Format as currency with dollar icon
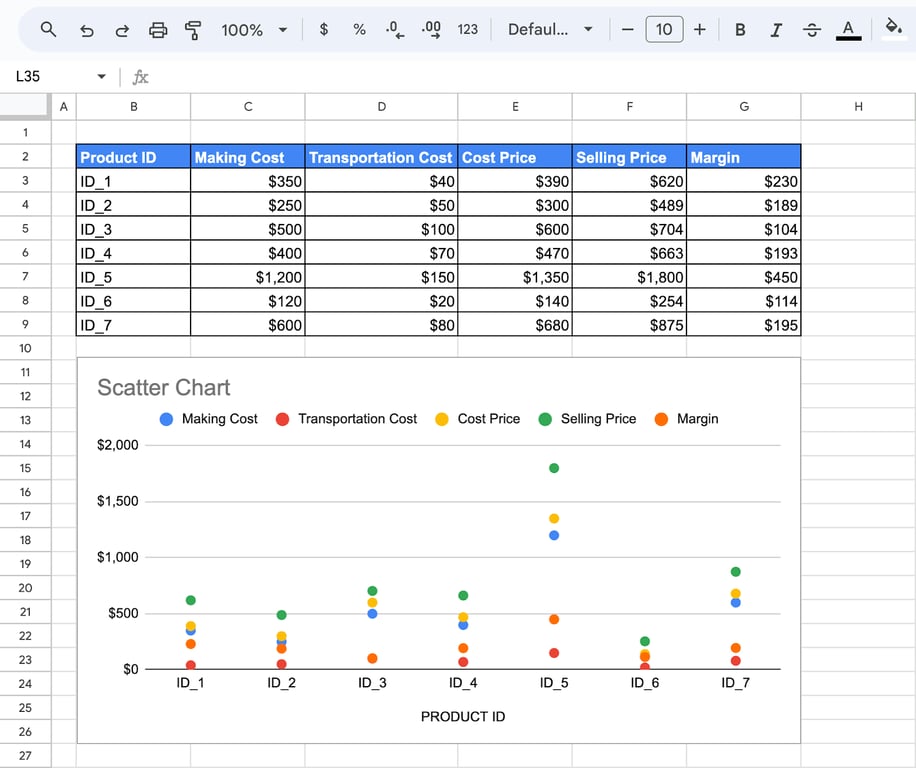The width and height of the screenshot is (916, 768). tap(324, 29)
